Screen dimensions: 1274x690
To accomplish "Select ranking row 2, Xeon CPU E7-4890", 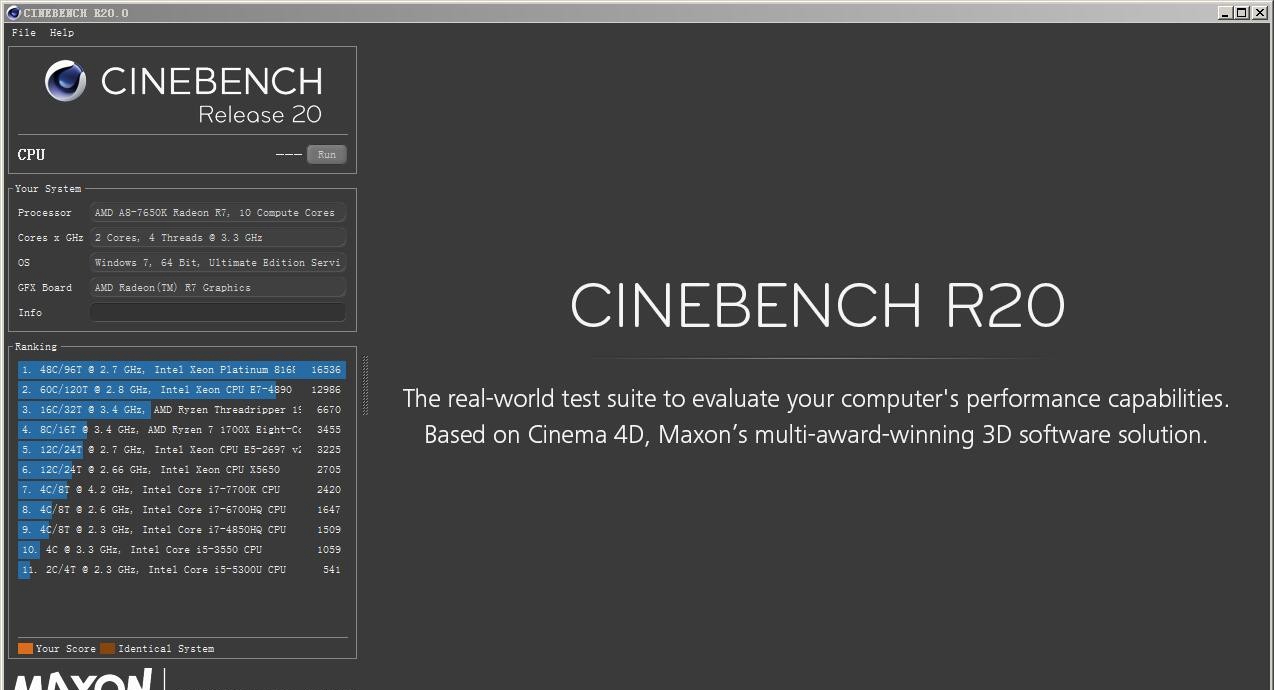I will point(182,390).
